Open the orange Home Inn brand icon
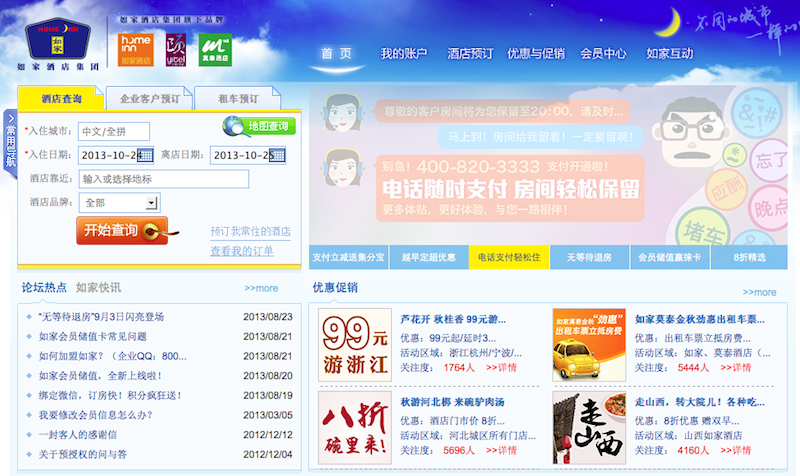Viewport: 800px width, 476px height. click(x=136, y=50)
